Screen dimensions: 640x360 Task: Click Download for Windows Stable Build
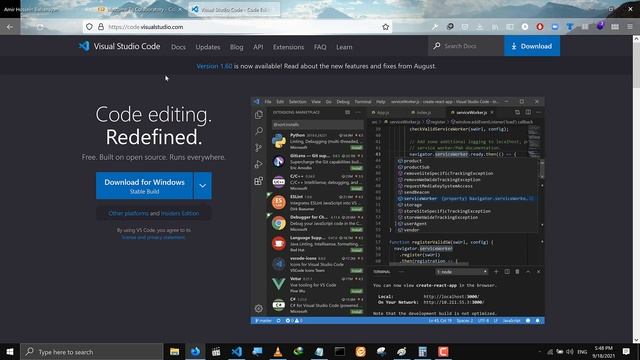(x=144, y=186)
